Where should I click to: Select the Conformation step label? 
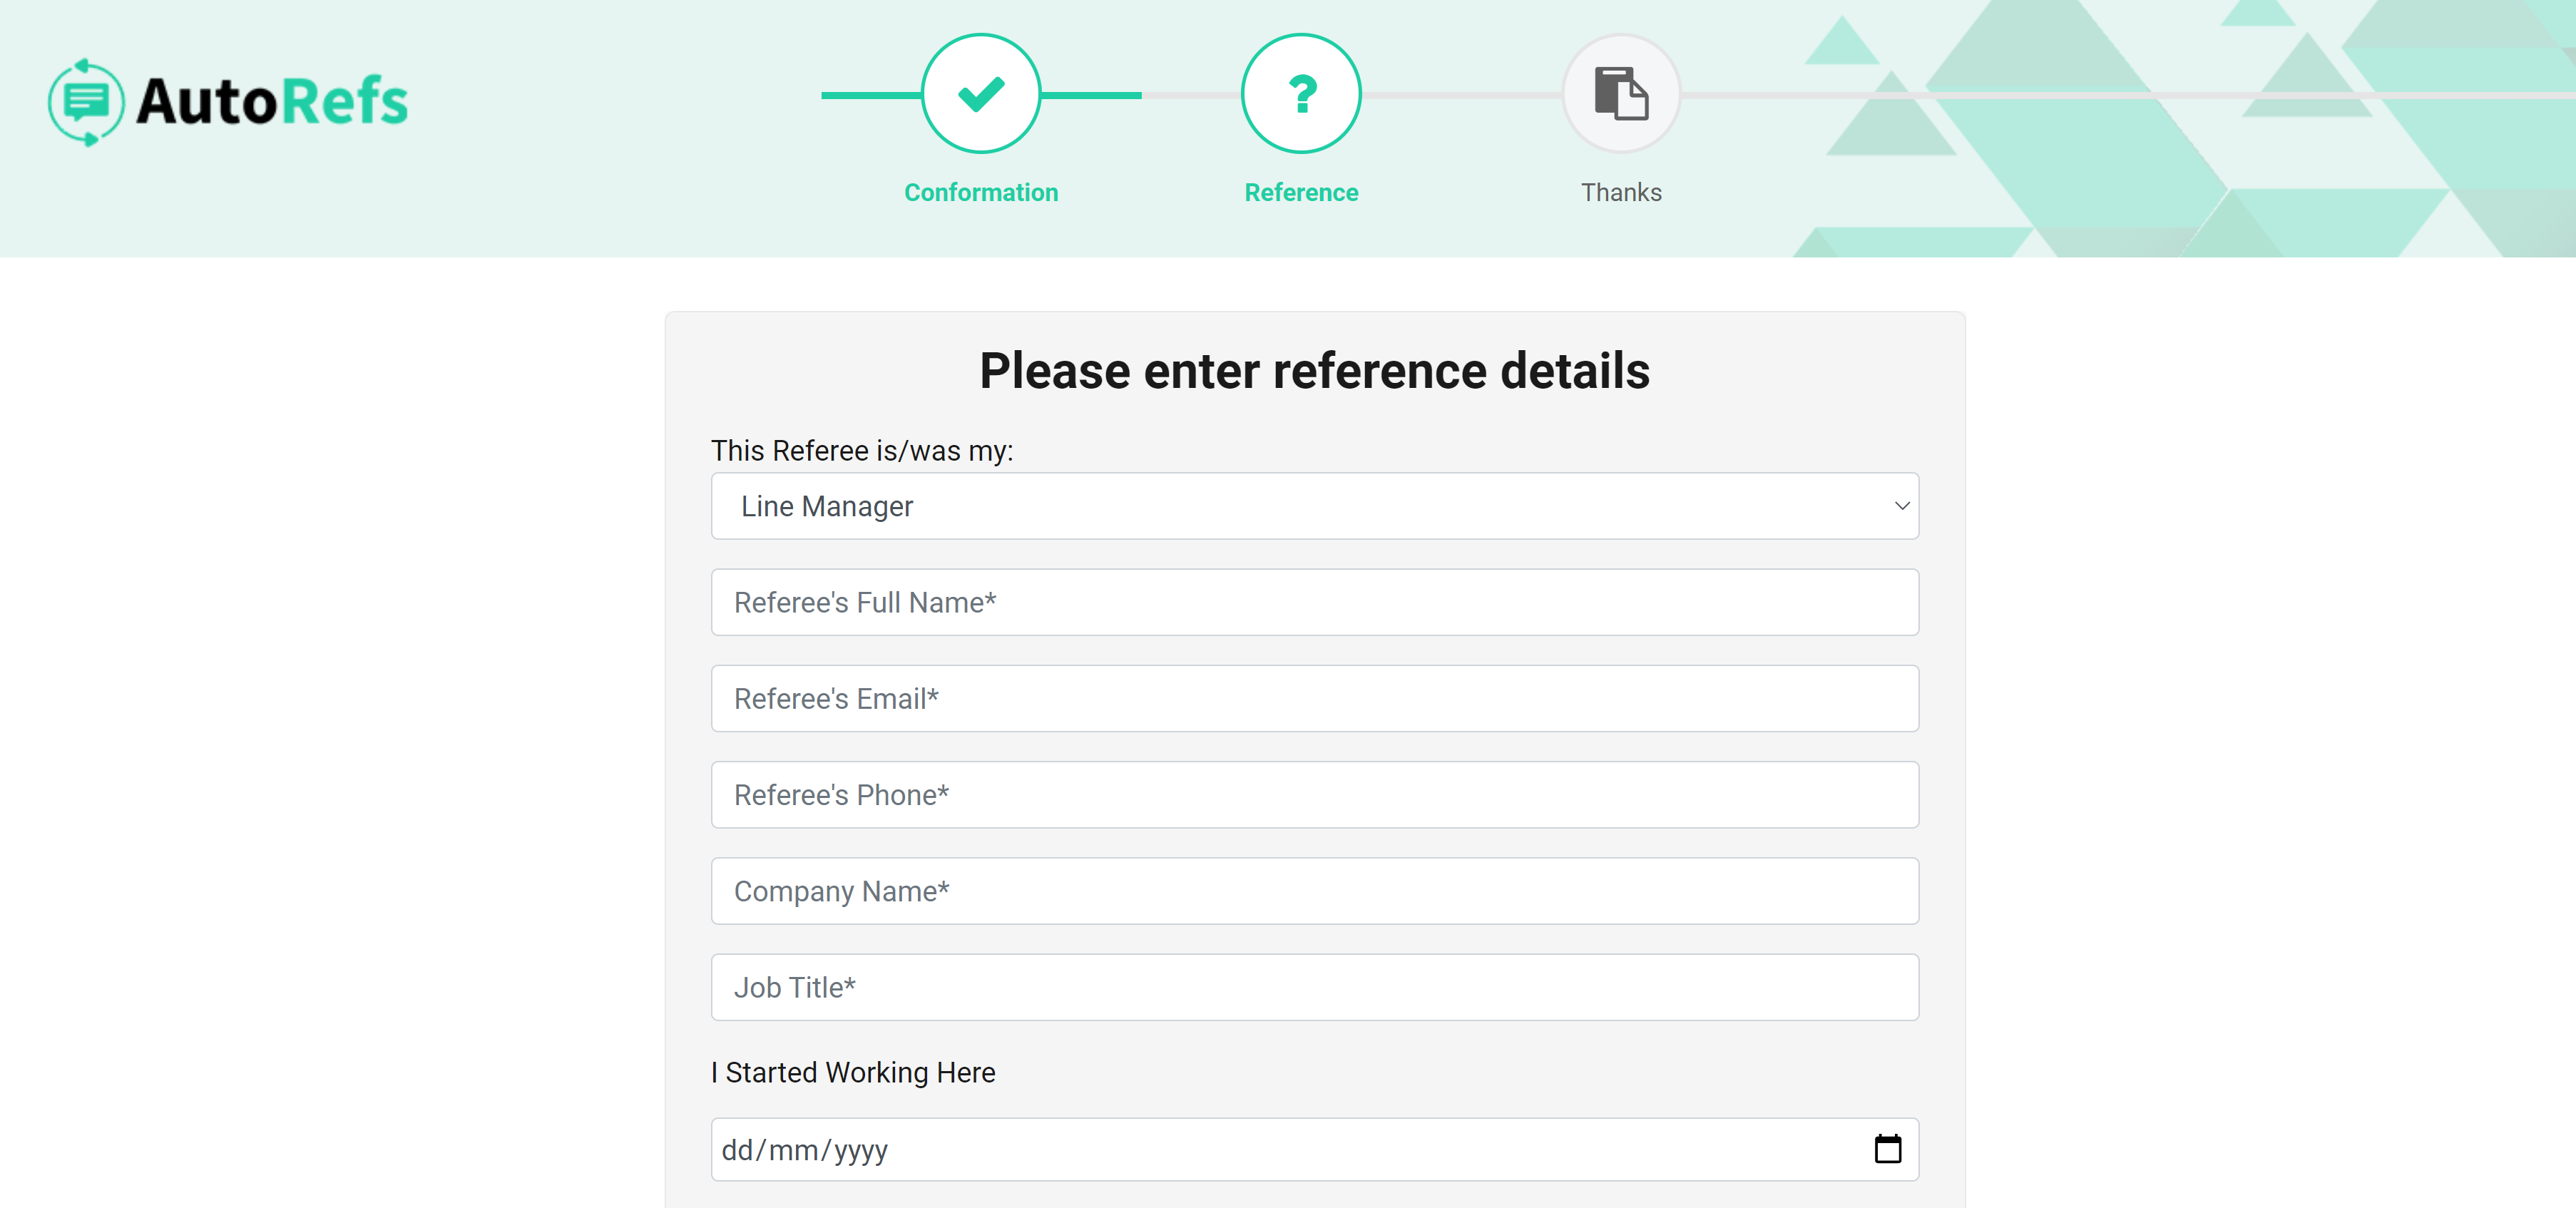(980, 192)
